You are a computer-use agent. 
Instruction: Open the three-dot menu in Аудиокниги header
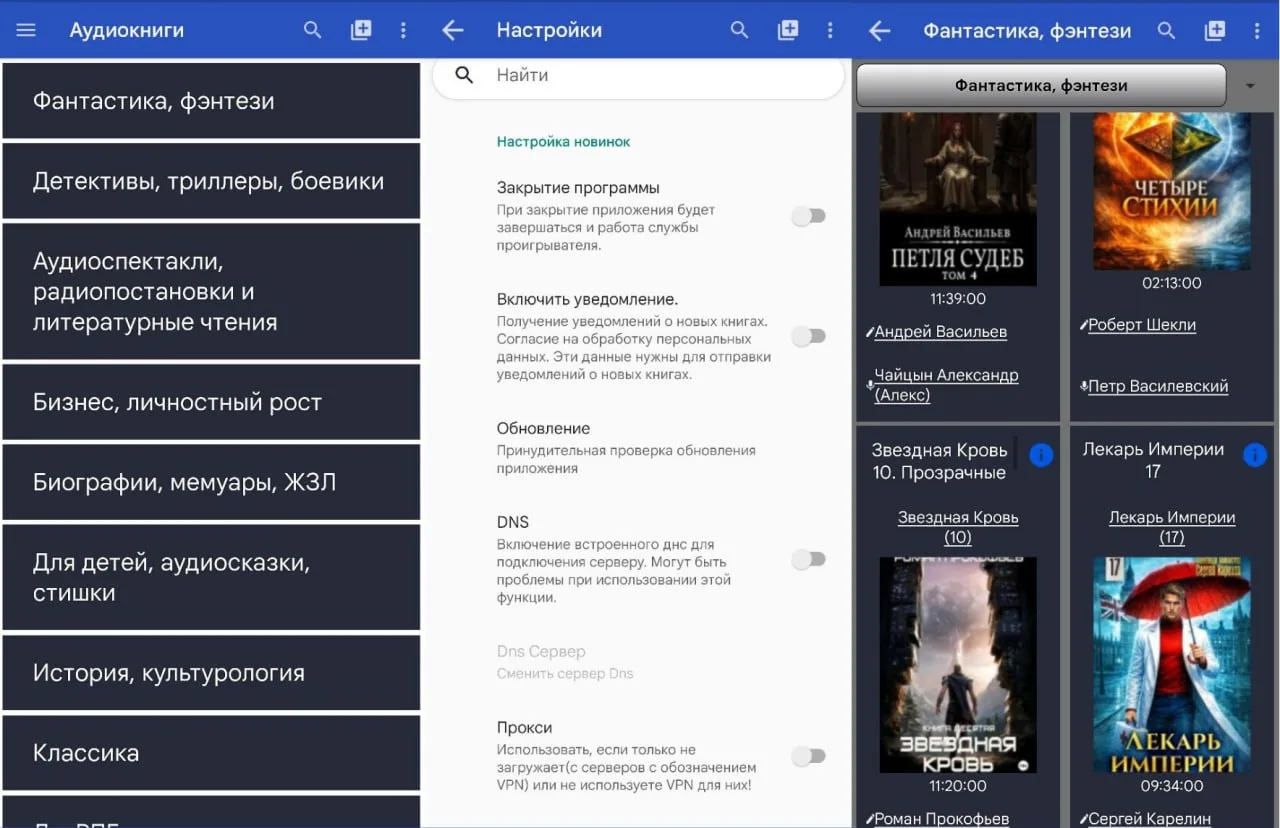click(x=403, y=30)
